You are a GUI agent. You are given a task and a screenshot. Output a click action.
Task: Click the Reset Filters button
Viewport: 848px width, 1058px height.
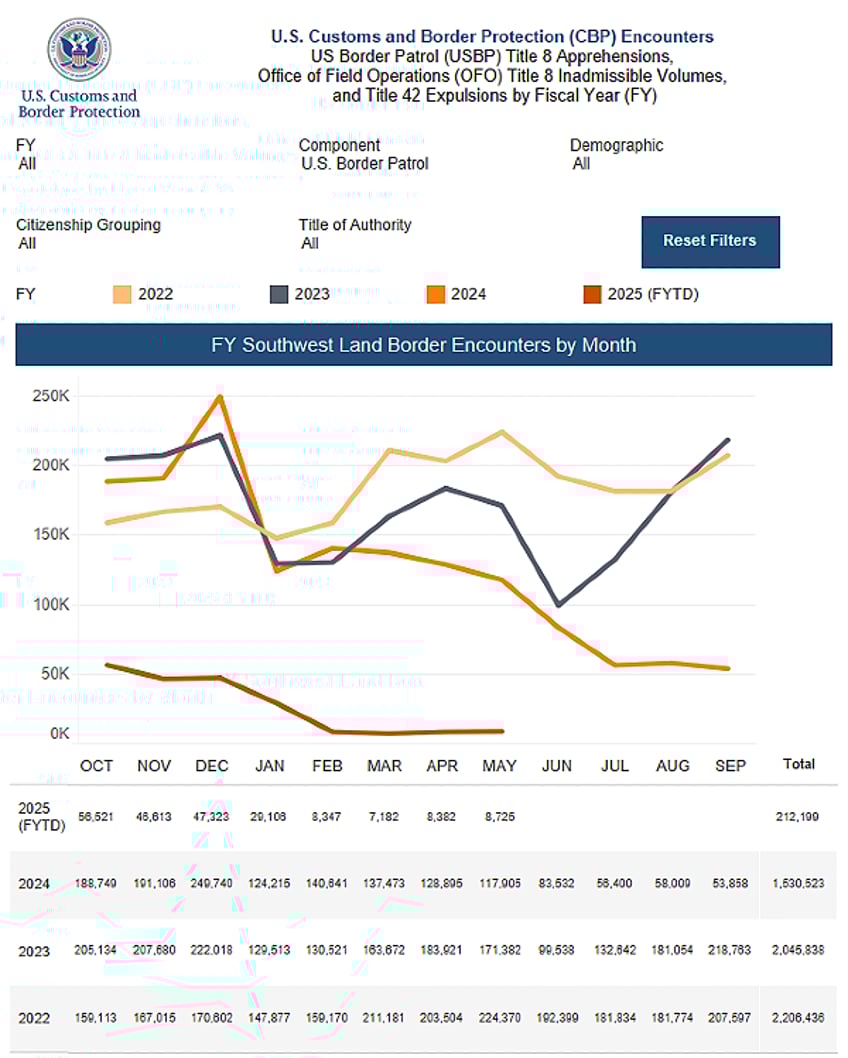point(710,242)
